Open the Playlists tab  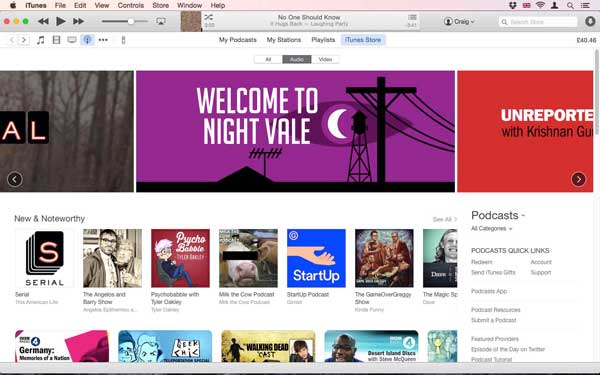tap(323, 40)
